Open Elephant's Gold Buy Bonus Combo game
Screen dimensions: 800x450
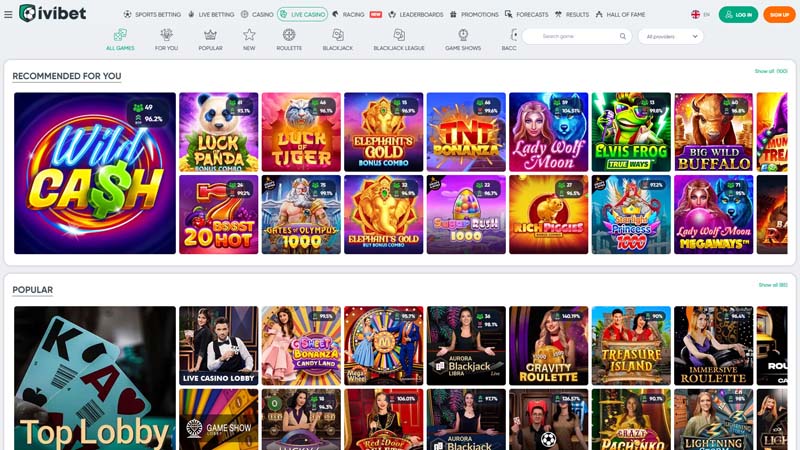tap(384, 214)
